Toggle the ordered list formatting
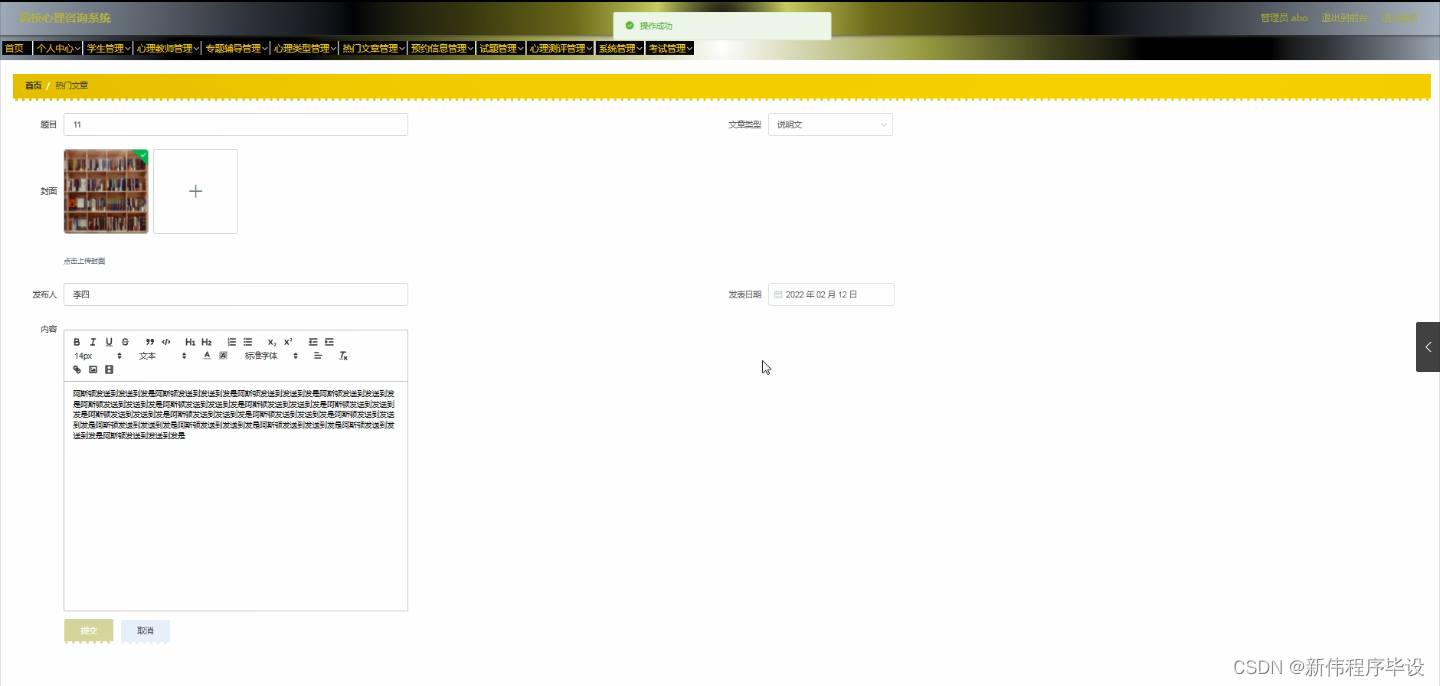Viewport: 1440px width, 686px height. click(x=232, y=341)
